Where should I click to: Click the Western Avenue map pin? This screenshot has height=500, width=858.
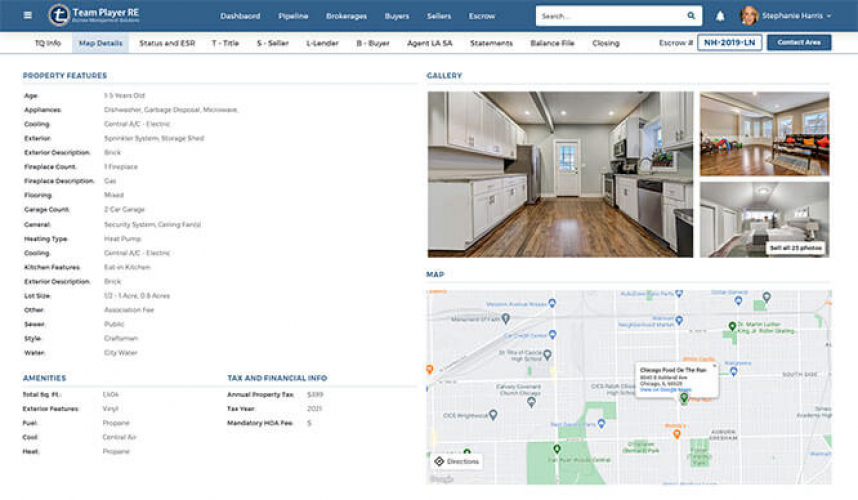(x=552, y=303)
